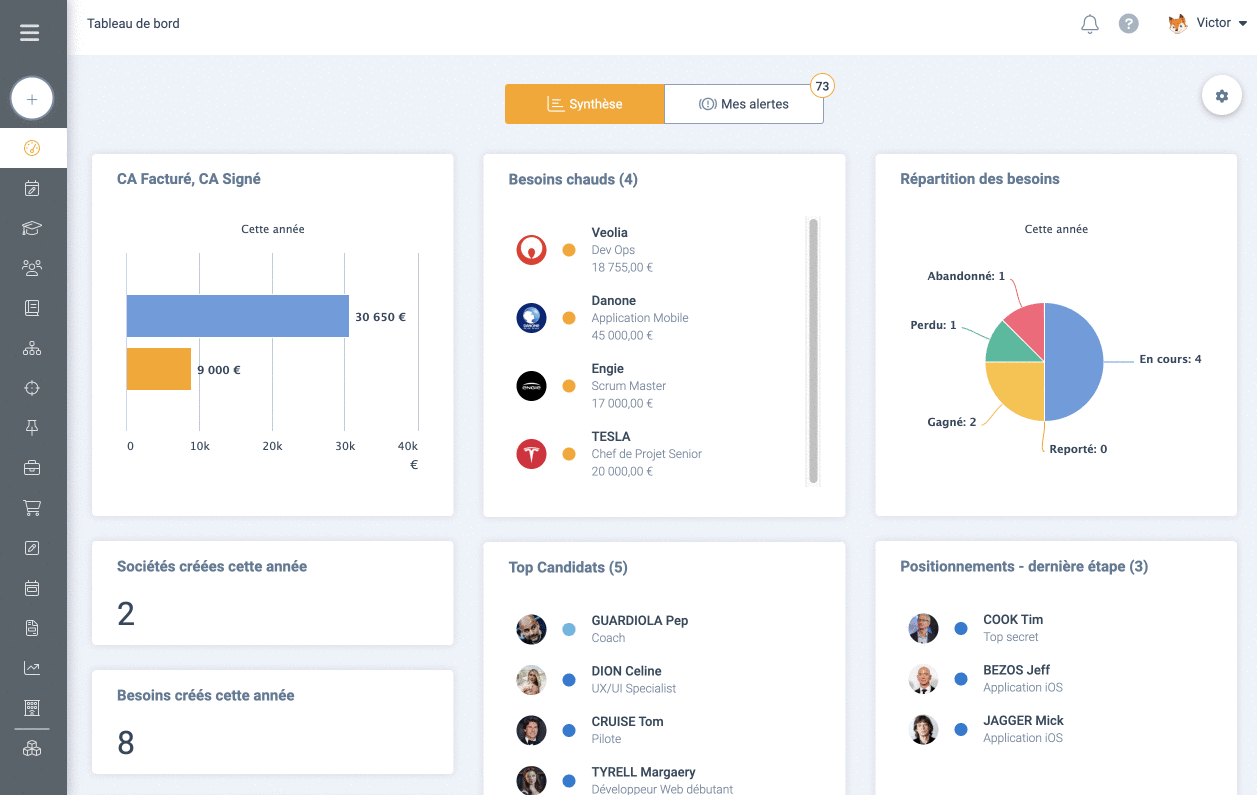1257x795 pixels.
Task: Open the Danone Application Mobile need
Action: 639,317
